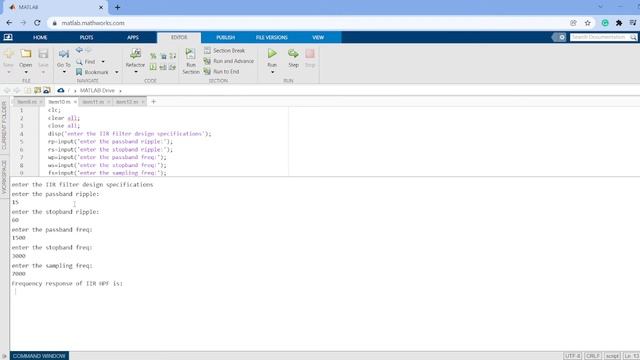Click the 'clear all;' line in editor
Viewport: 640px width, 360px height.
64,118
